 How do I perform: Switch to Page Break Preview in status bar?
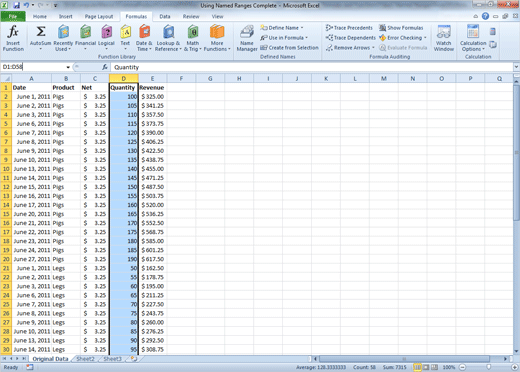pos(434,367)
